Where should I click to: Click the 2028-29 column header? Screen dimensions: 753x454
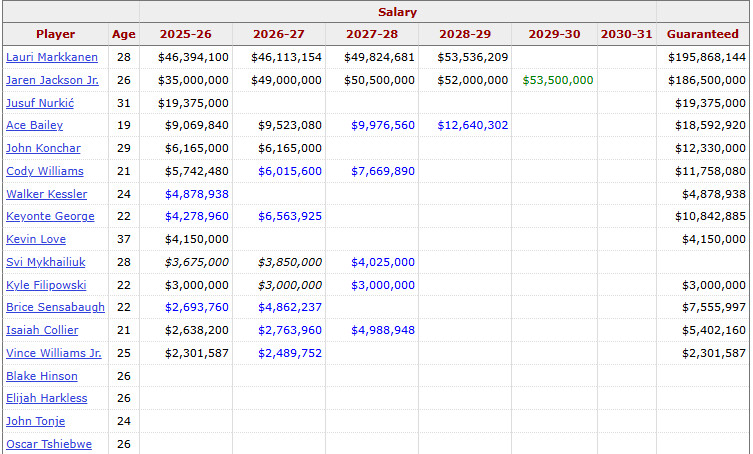click(x=465, y=34)
